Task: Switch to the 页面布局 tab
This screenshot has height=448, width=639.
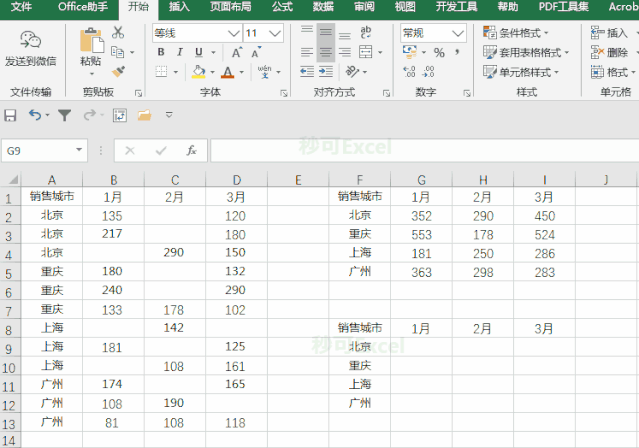Action: (231, 7)
